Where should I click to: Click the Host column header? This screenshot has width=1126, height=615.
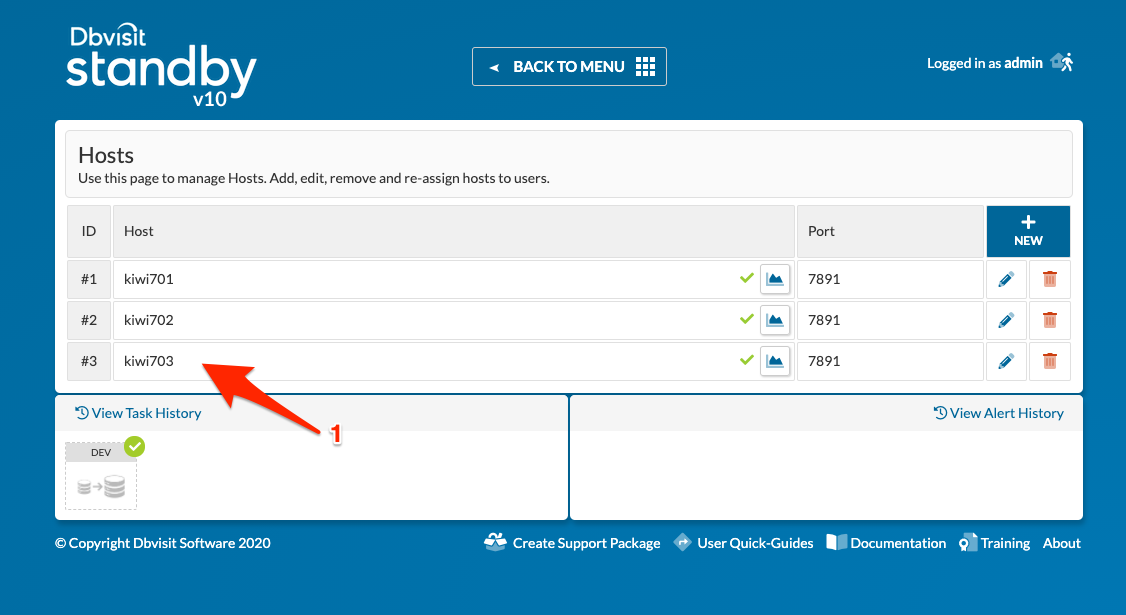click(454, 231)
